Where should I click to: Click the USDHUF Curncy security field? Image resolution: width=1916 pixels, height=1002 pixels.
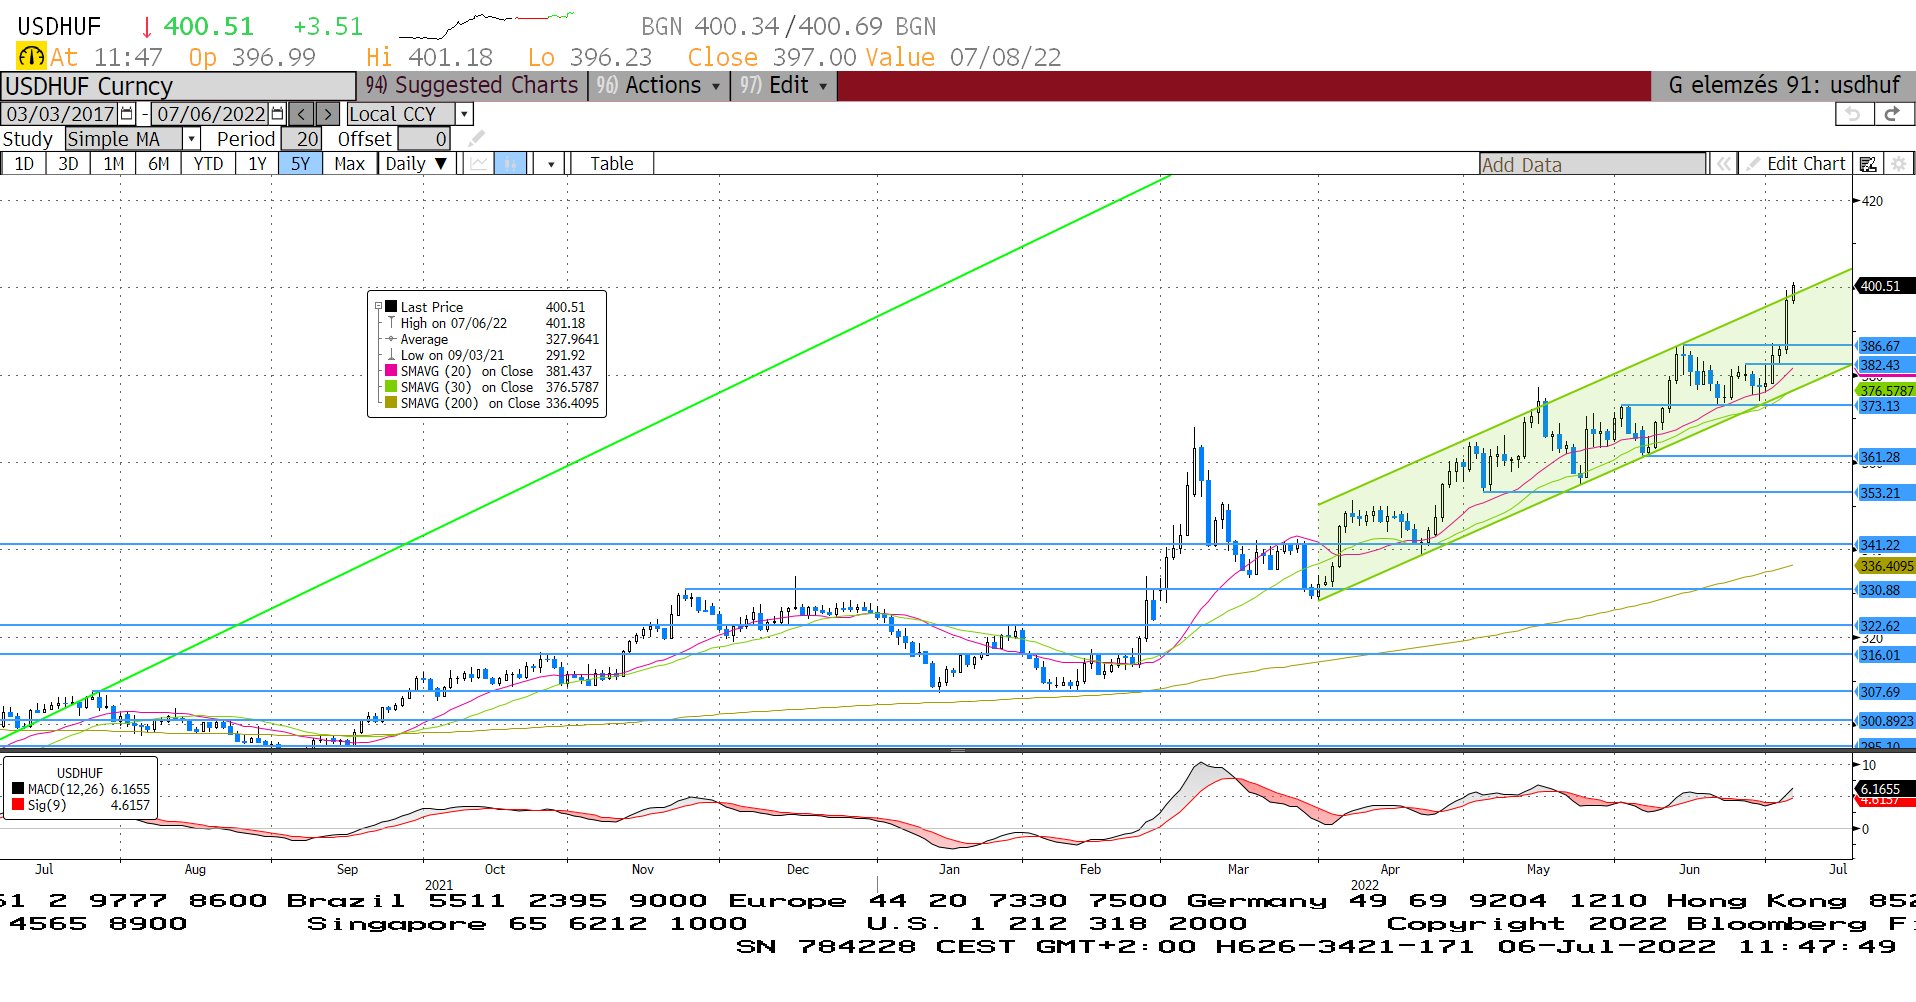pos(178,86)
